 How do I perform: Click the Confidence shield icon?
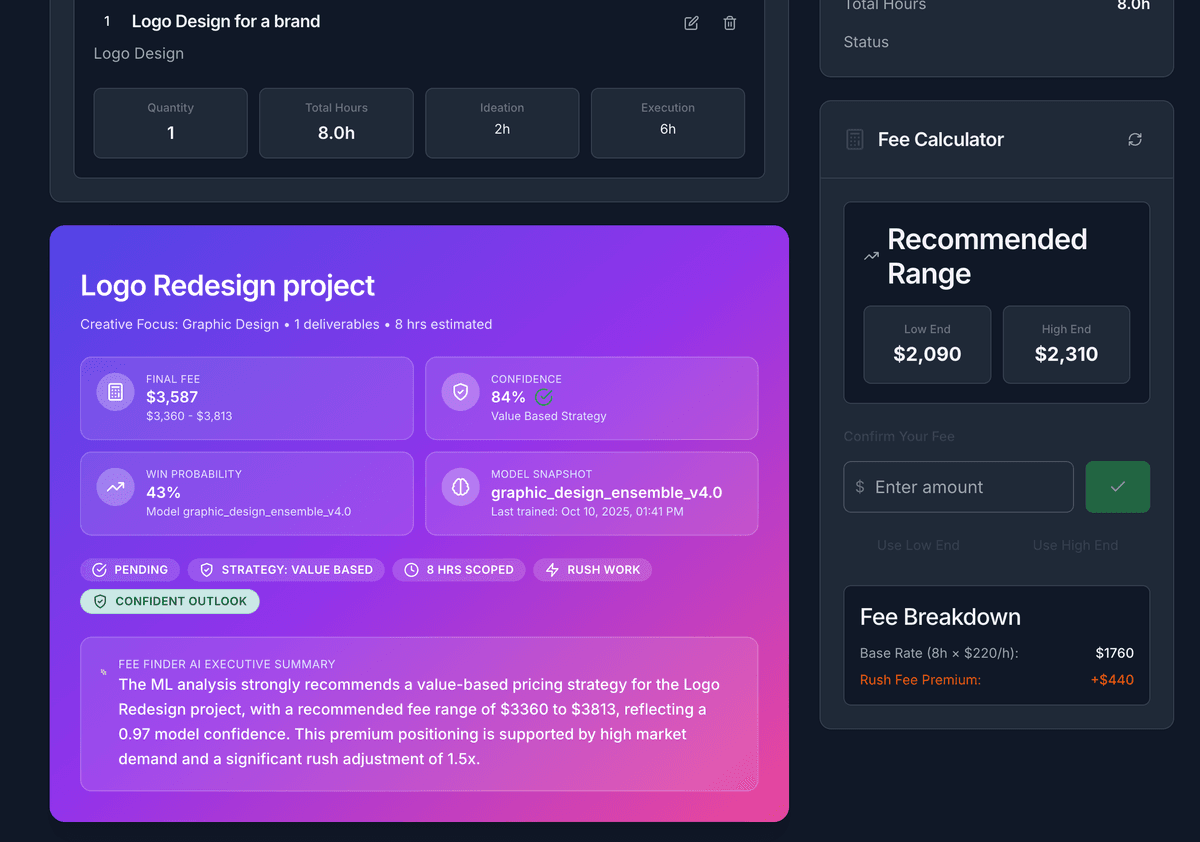[460, 392]
